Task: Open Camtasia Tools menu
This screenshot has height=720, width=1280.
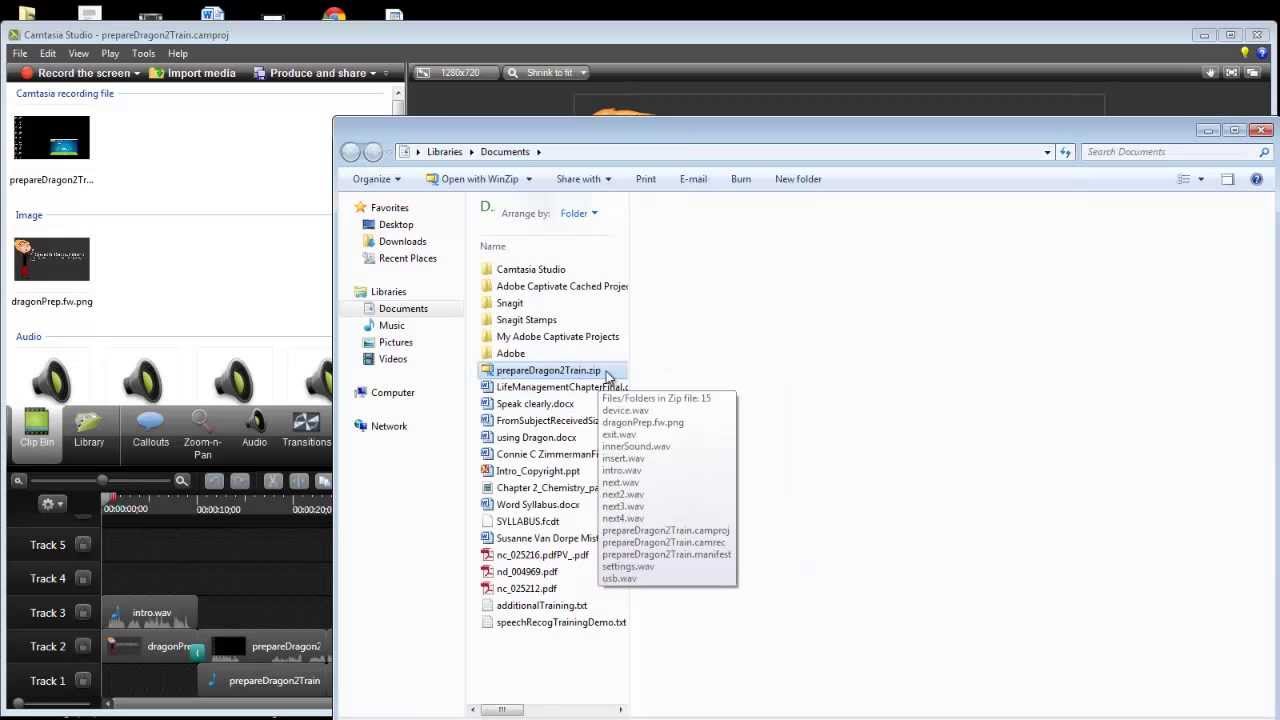Action: (x=143, y=53)
